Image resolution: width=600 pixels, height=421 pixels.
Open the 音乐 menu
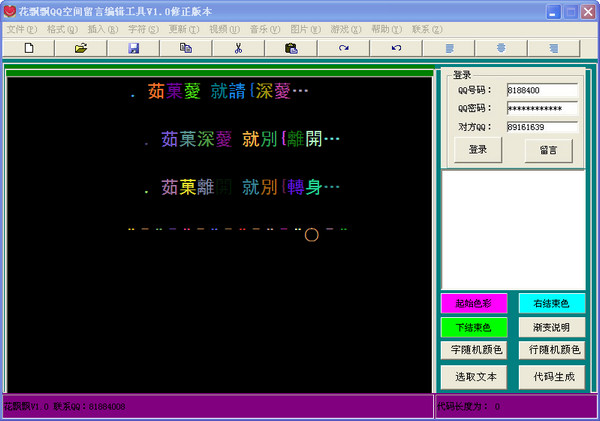click(265, 29)
